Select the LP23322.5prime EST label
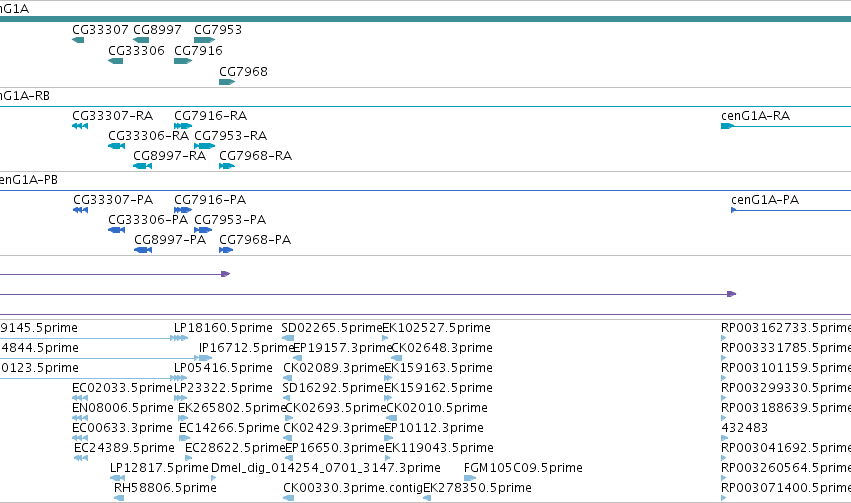This screenshot has height=503, width=851. [223, 388]
